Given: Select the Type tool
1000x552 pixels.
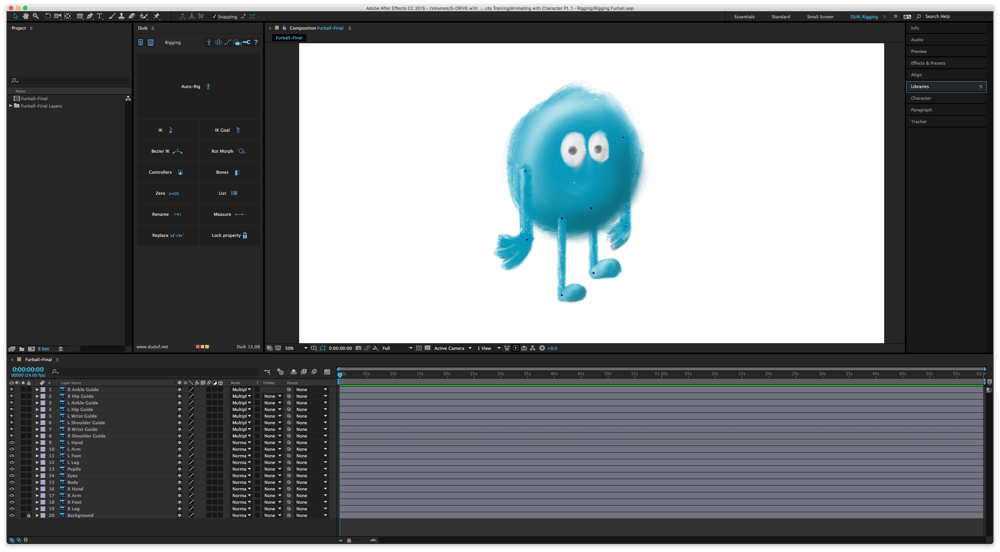Looking at the screenshot, I should click(x=99, y=16).
